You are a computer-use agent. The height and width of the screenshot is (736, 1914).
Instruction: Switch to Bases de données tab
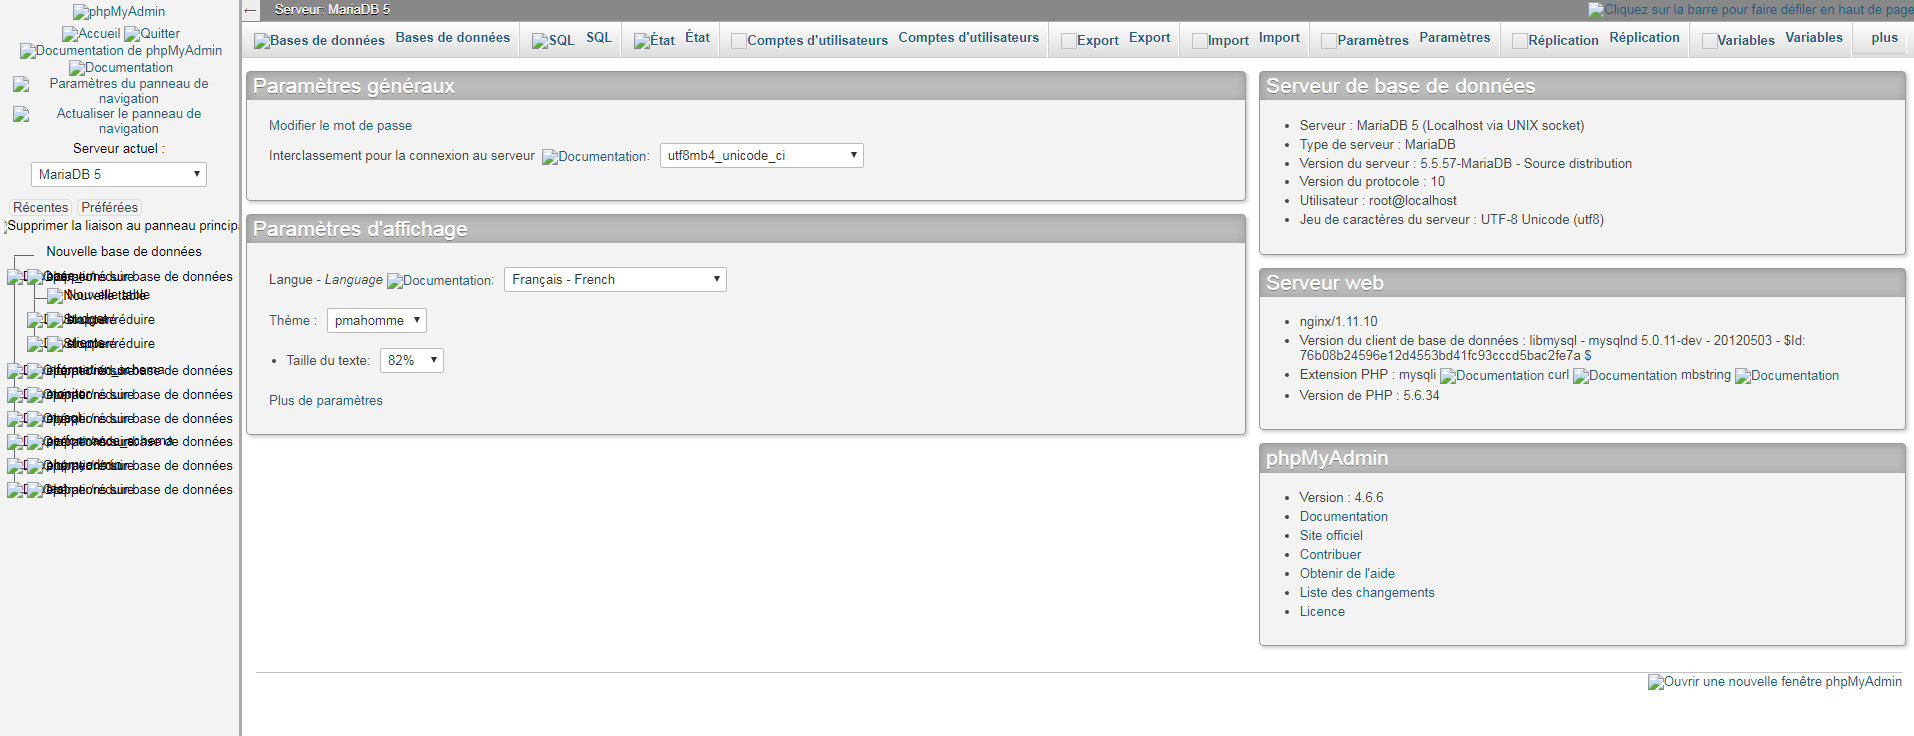point(382,39)
